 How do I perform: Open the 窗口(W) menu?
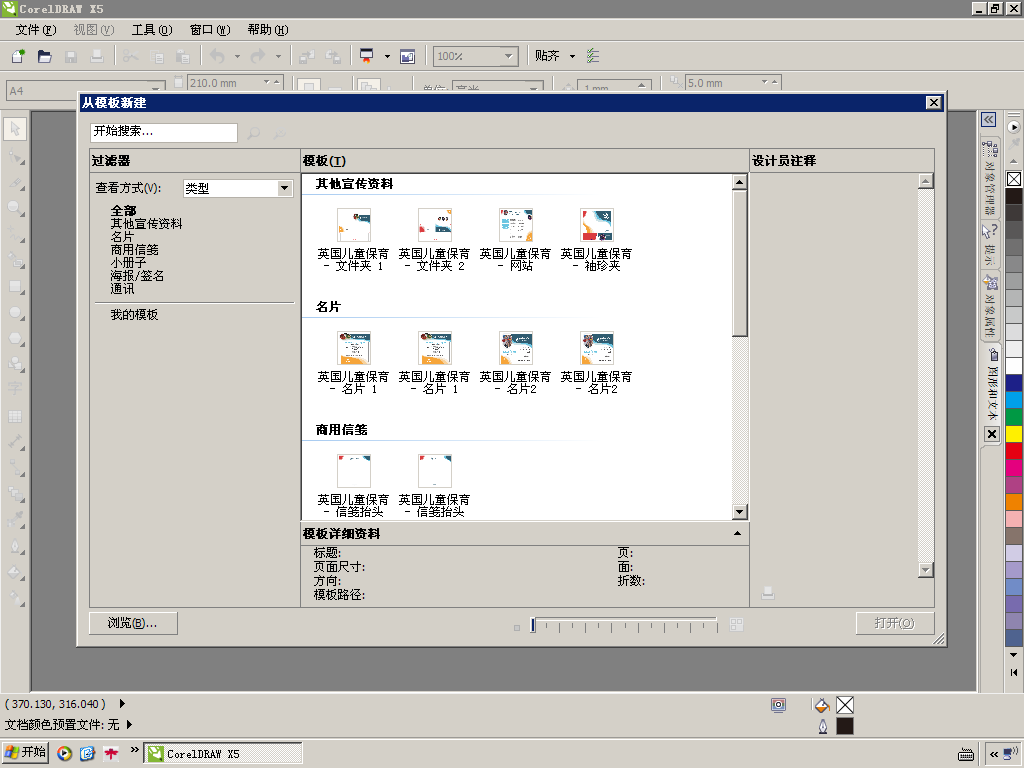click(x=210, y=30)
